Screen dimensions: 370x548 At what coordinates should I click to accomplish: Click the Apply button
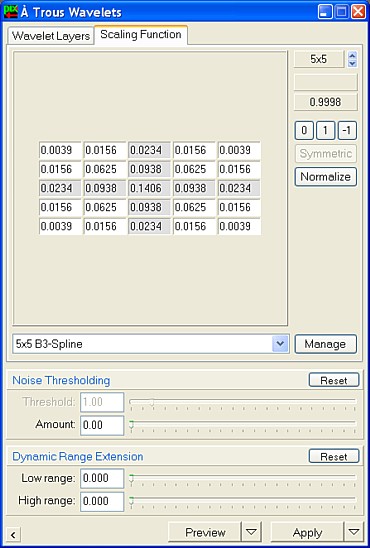(307, 532)
